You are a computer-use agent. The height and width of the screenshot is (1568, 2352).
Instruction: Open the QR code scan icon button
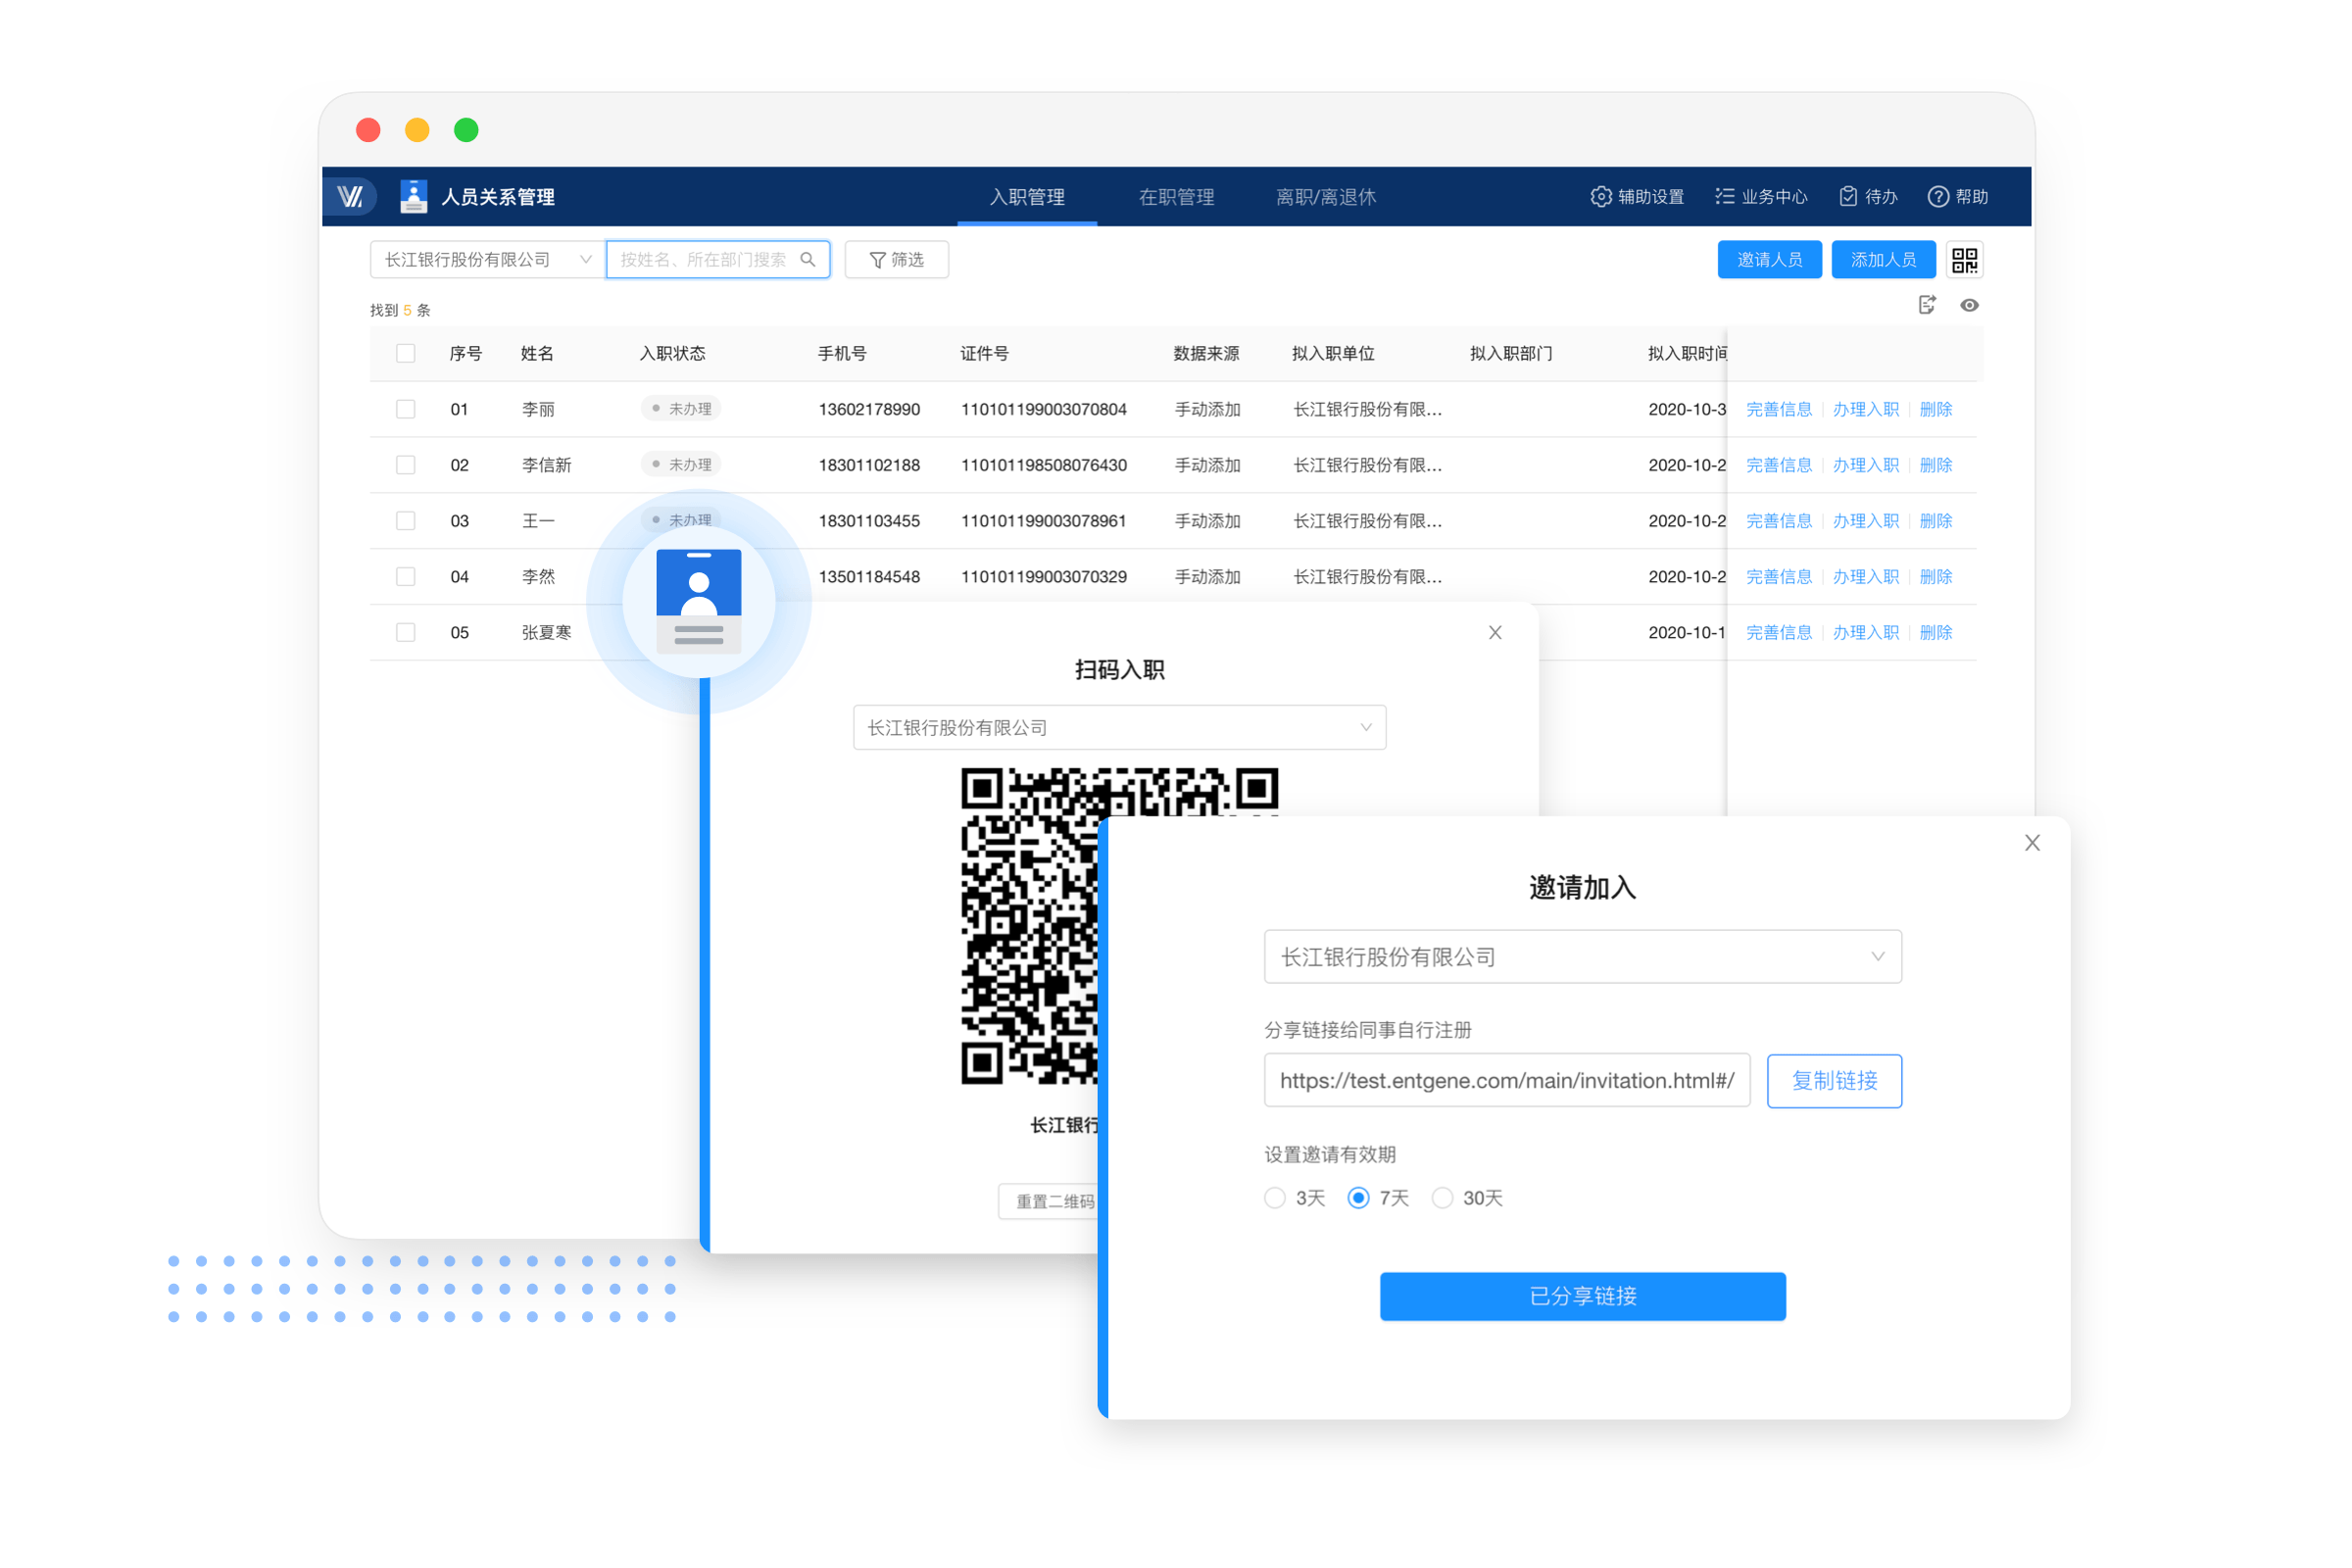(x=1964, y=260)
